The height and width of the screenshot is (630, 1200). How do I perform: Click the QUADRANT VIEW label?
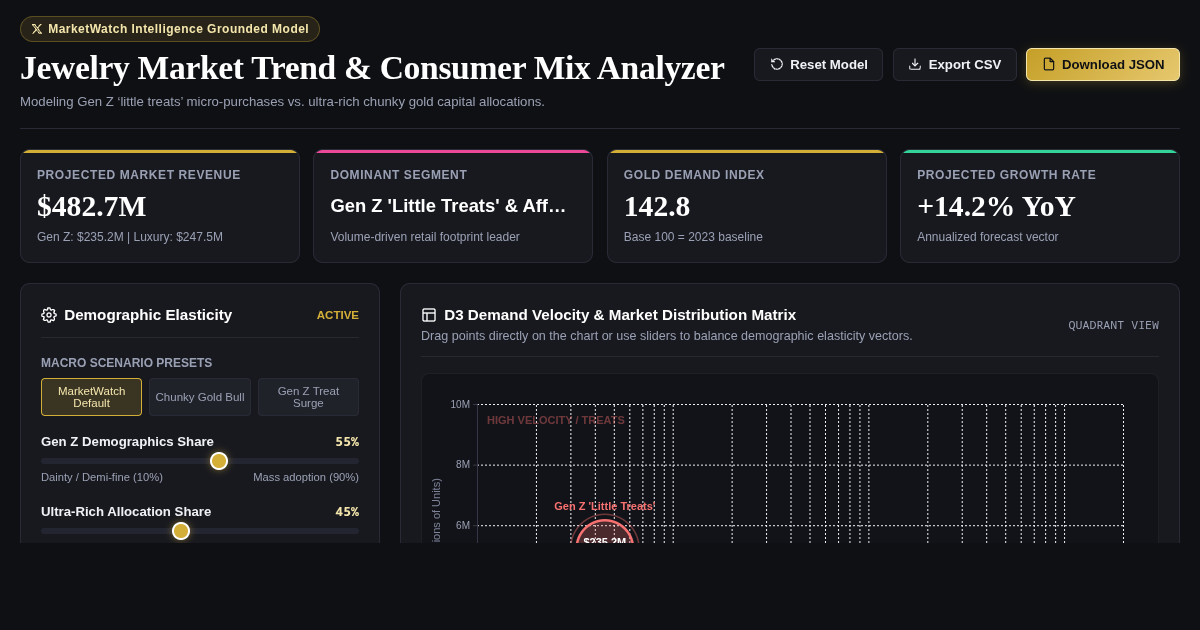pos(1113,325)
